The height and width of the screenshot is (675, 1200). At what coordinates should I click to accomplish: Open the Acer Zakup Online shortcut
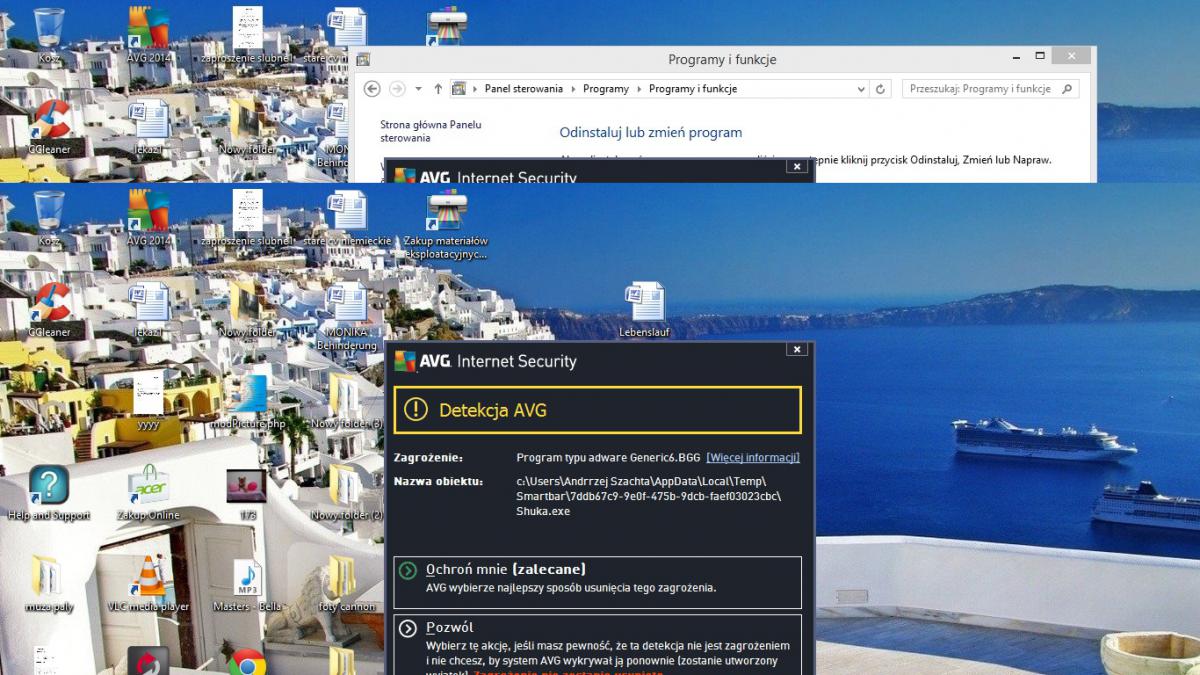pyautogui.click(x=148, y=493)
